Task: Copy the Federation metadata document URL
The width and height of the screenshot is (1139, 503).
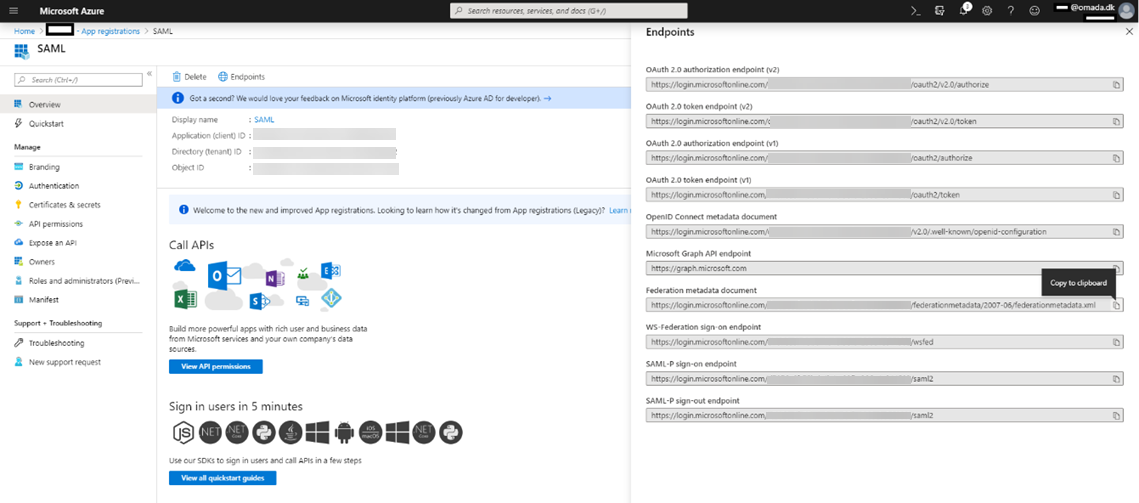Action: point(1116,305)
